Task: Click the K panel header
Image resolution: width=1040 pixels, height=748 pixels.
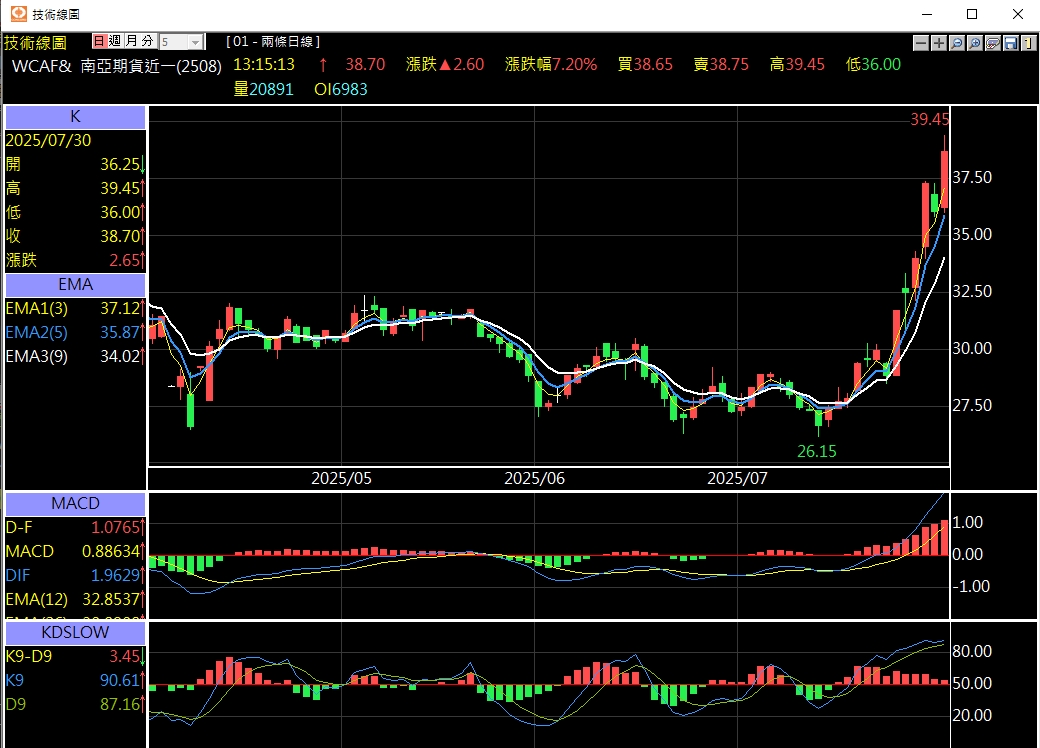Action: 75,117
